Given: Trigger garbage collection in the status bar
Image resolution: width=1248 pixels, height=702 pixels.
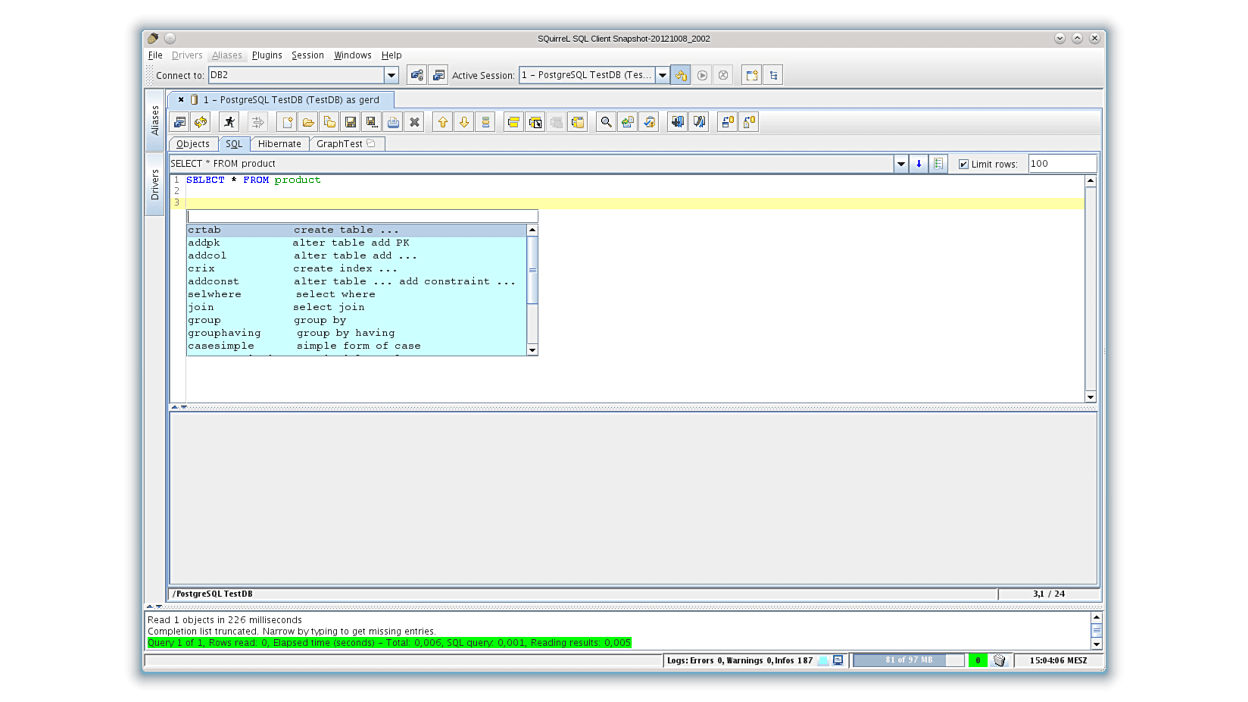Looking at the screenshot, I should tap(998, 660).
